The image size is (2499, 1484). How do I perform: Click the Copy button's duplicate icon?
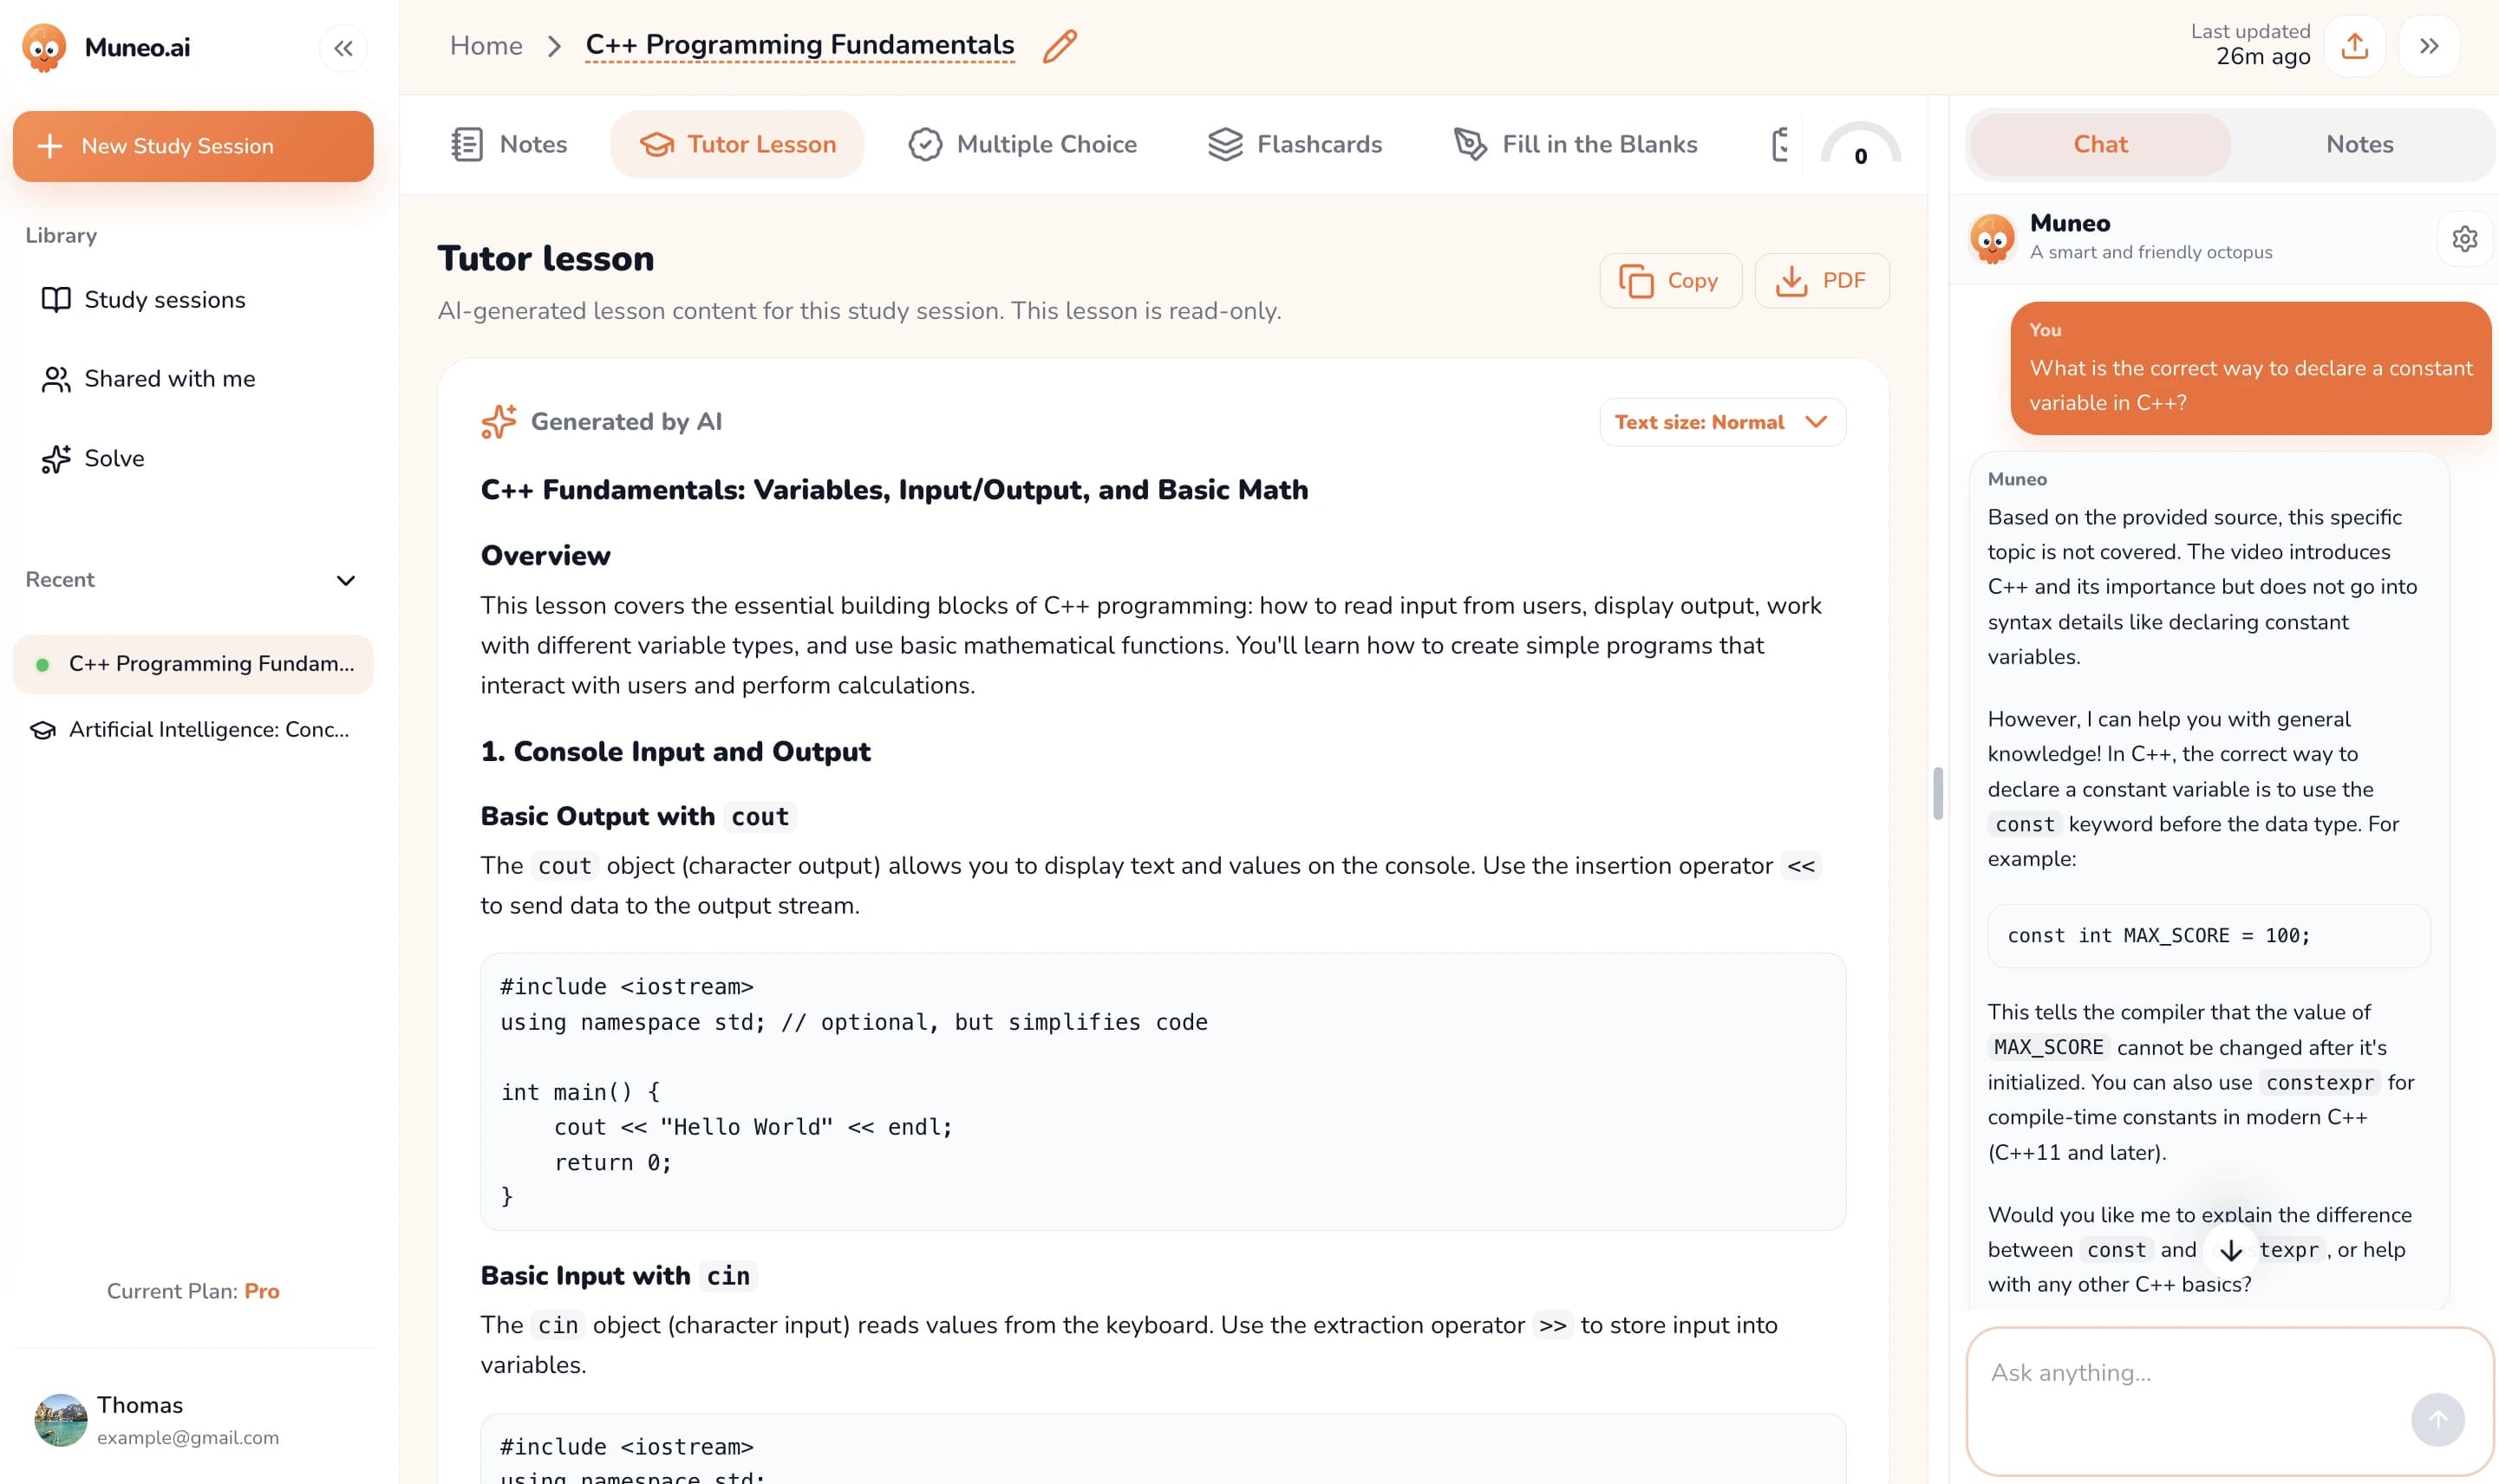coord(1636,281)
